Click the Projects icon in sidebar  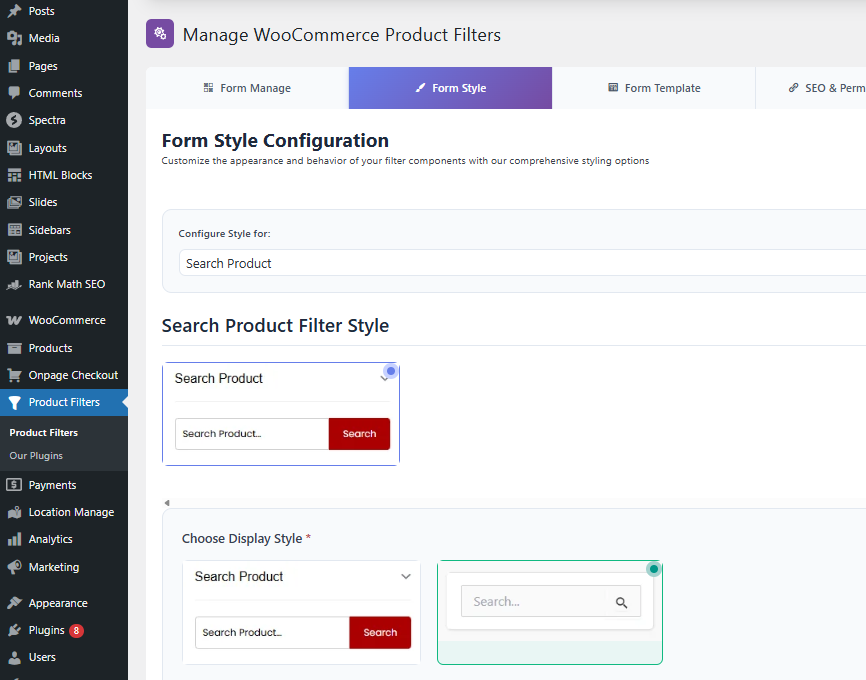coord(14,257)
